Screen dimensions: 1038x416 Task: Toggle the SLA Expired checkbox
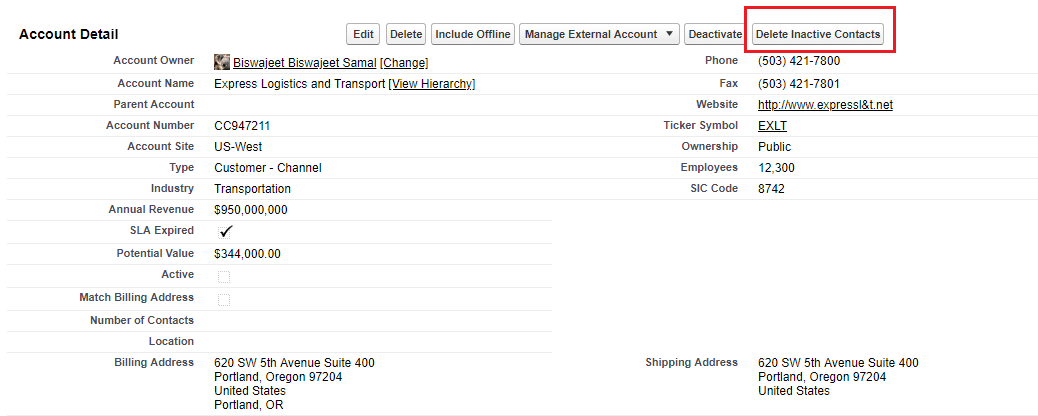pos(225,232)
